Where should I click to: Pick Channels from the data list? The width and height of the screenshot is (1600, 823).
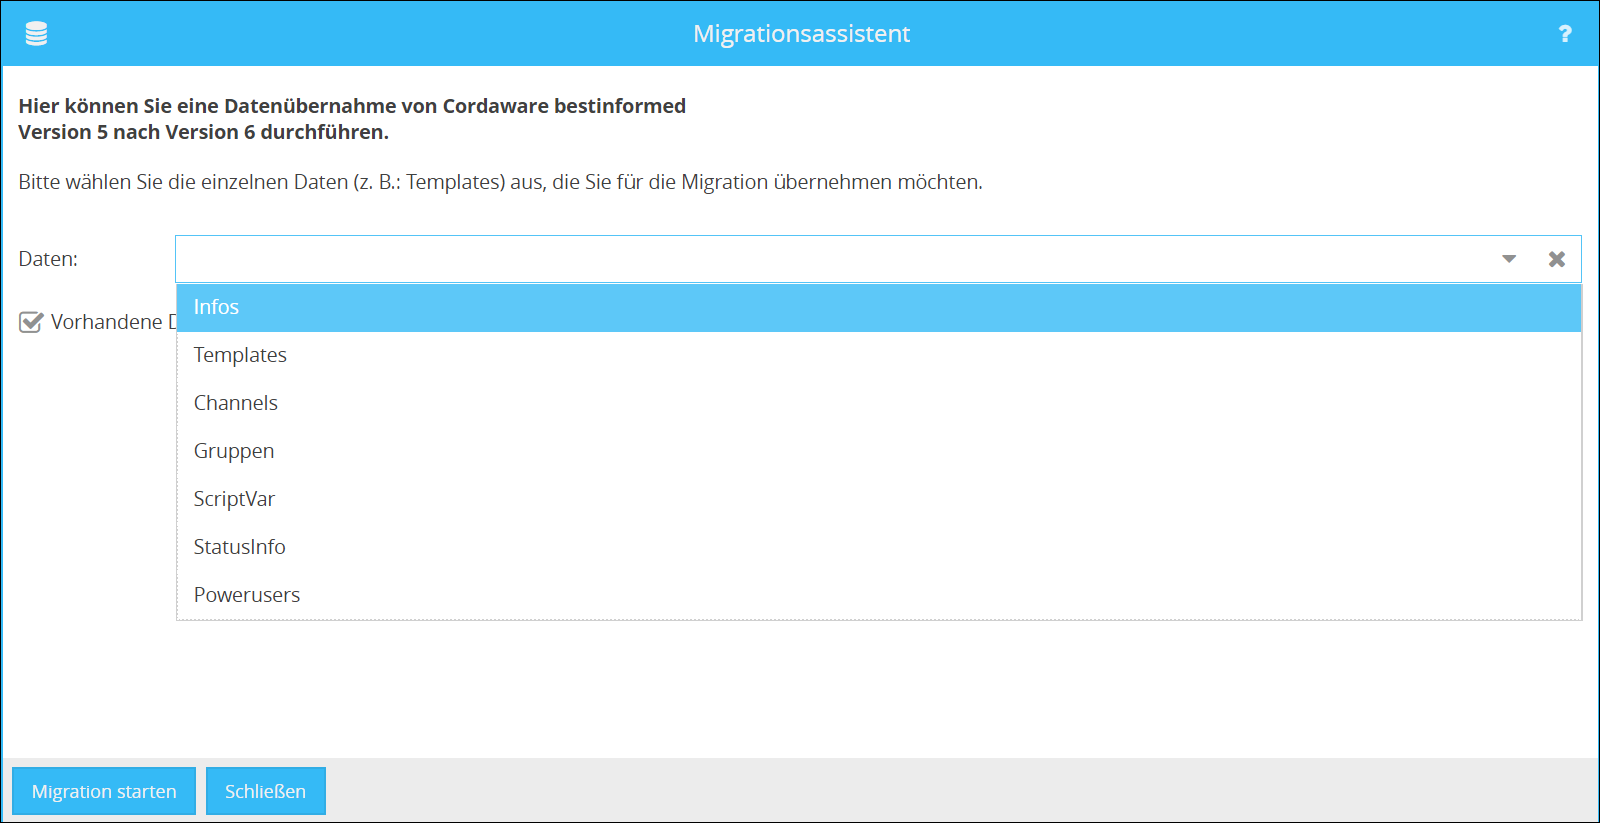click(879, 403)
